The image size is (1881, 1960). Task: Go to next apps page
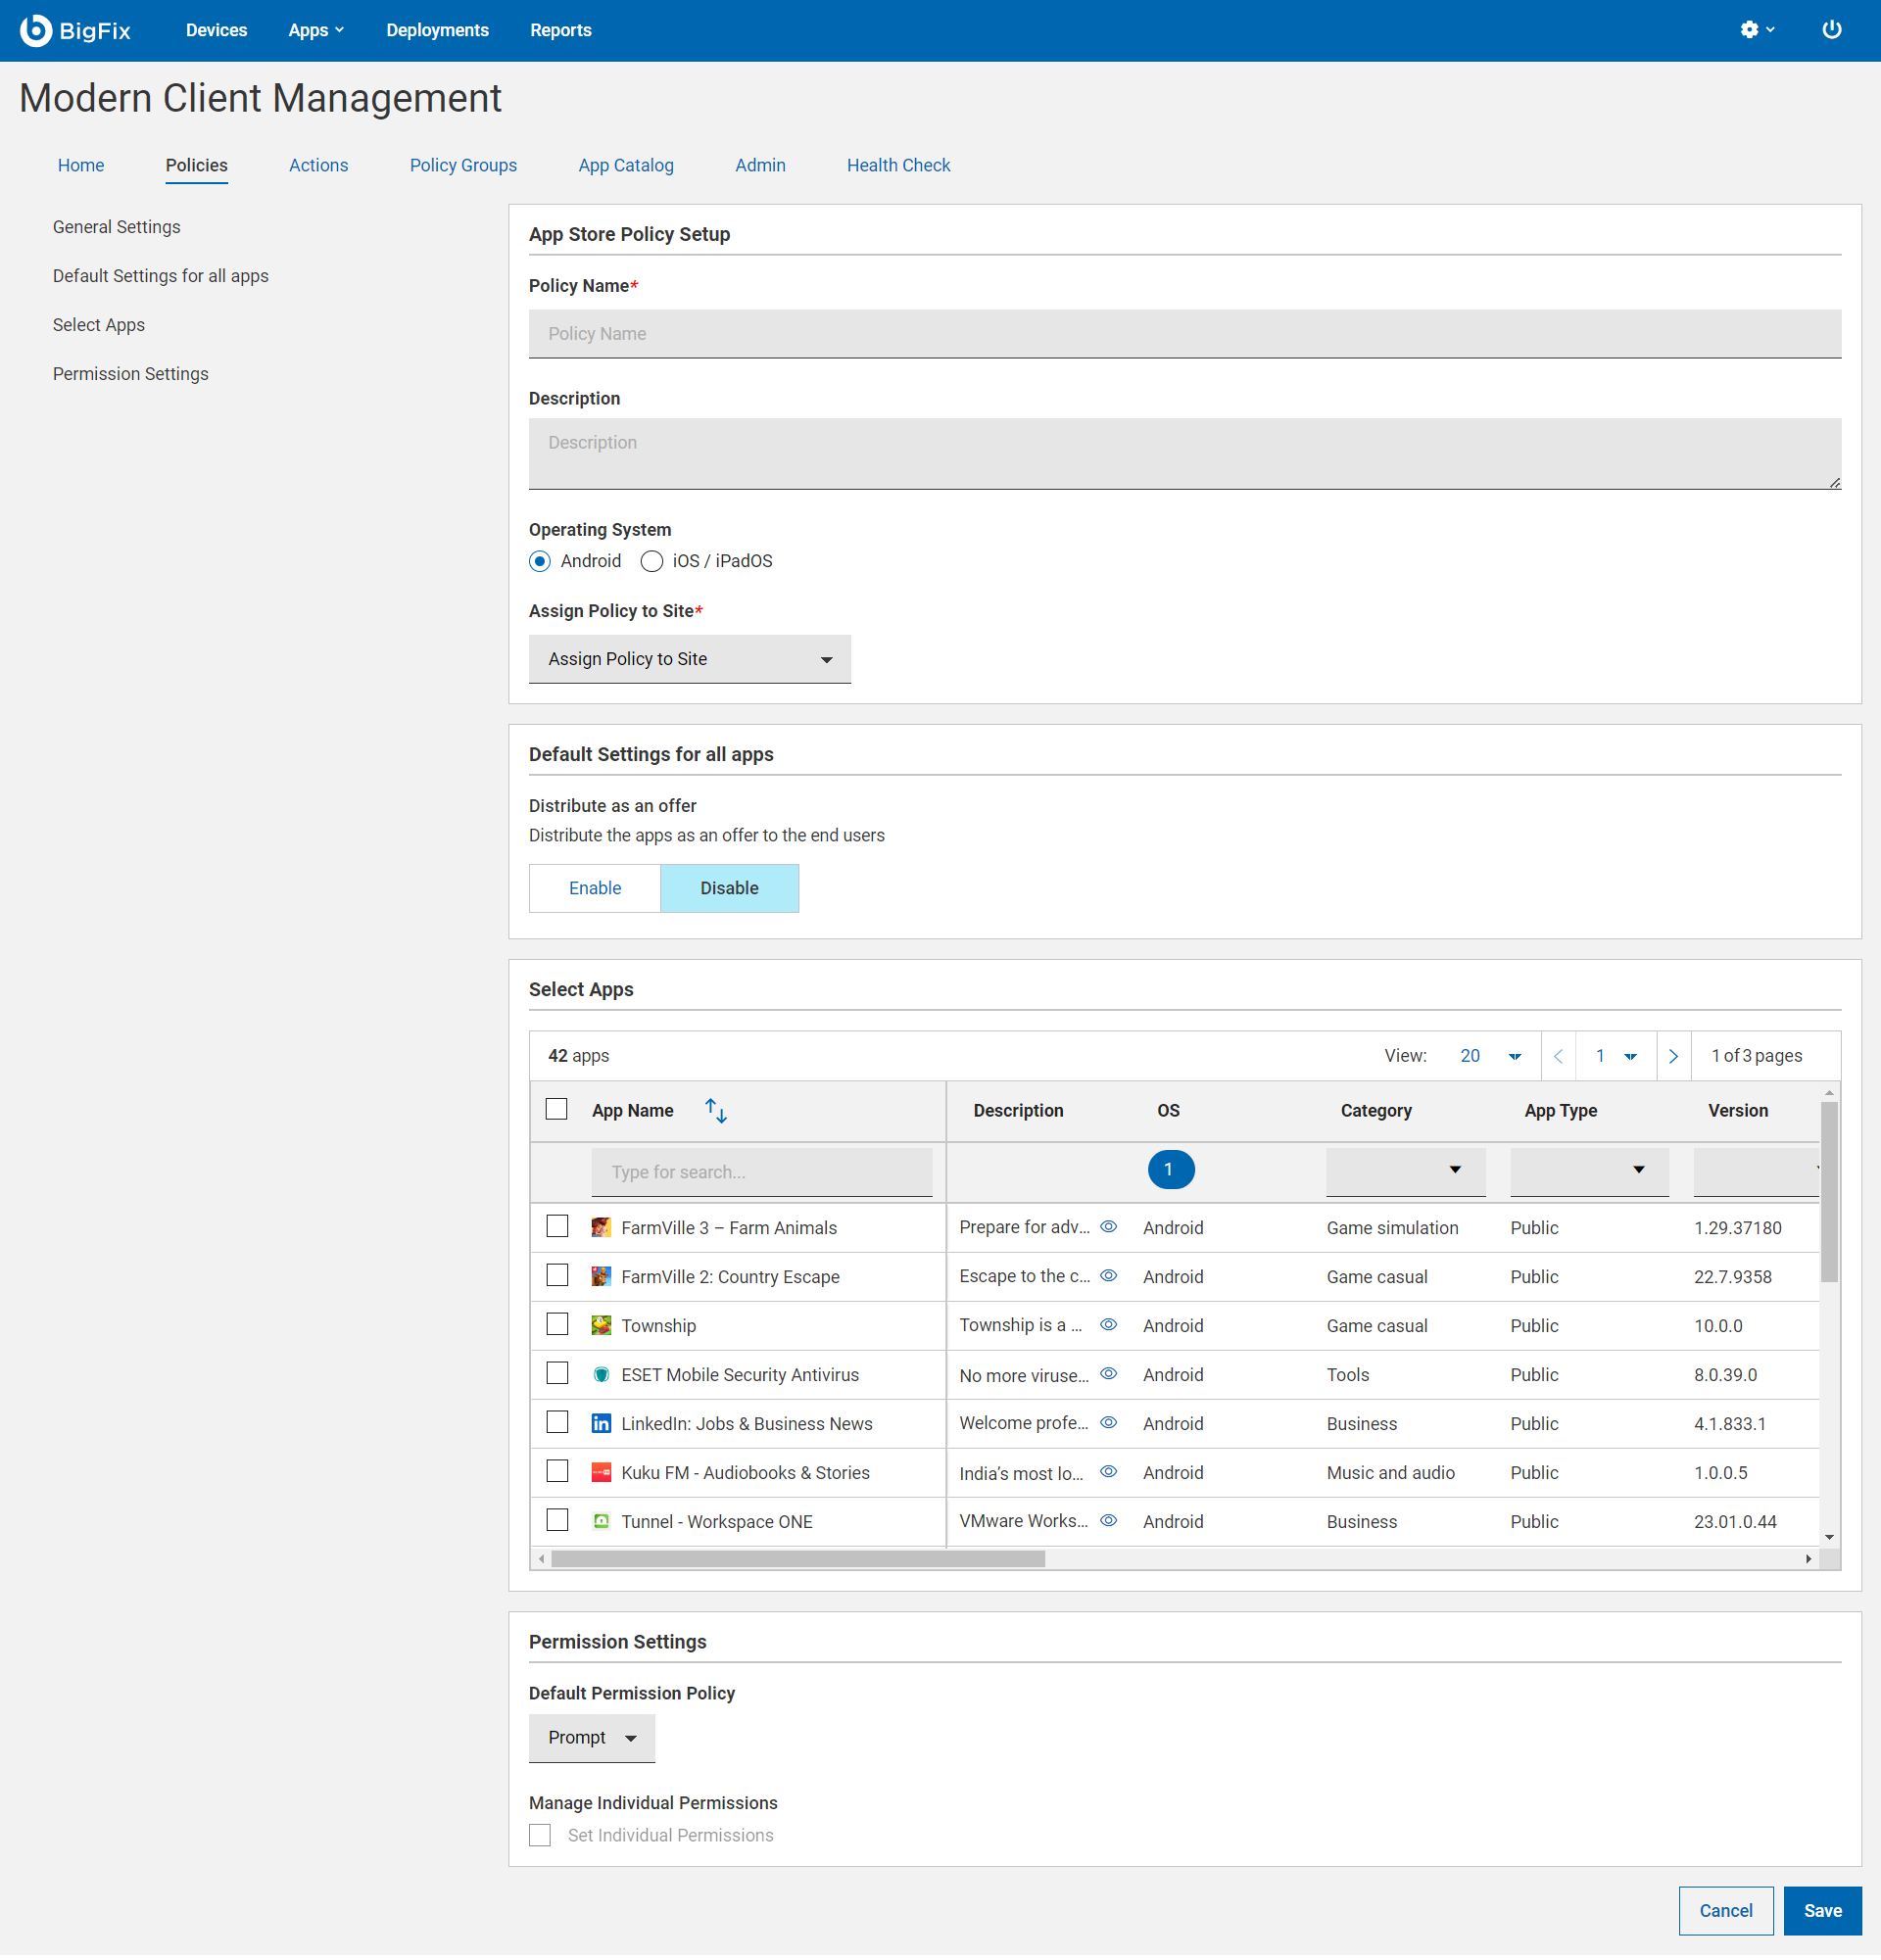(x=1673, y=1056)
